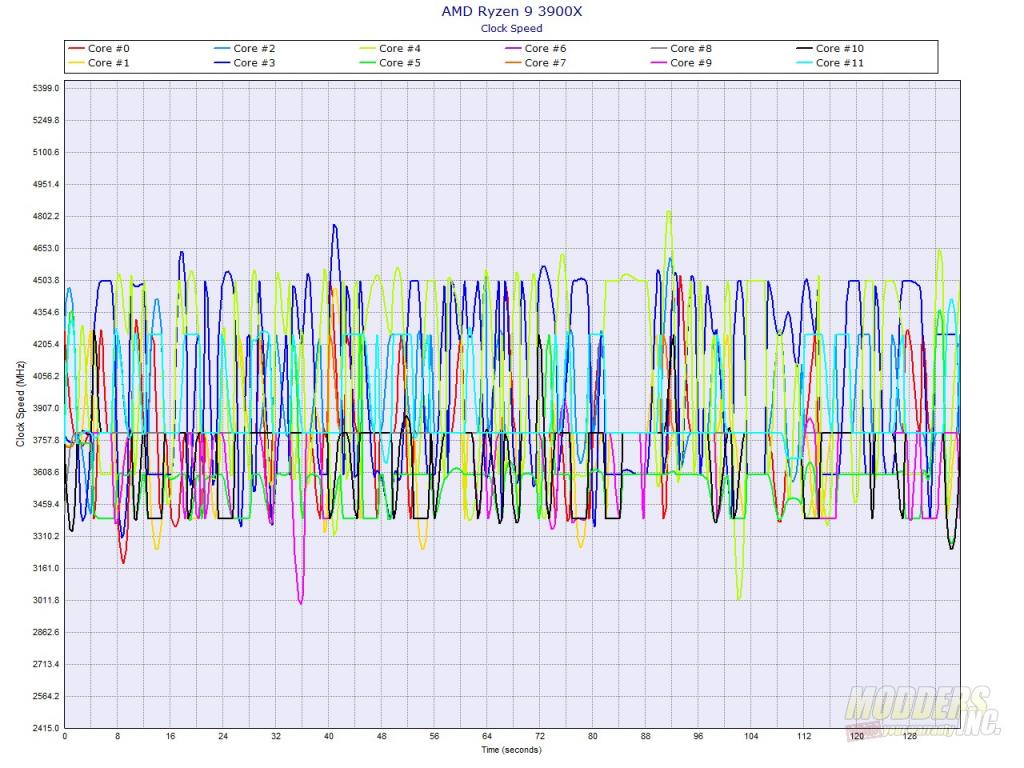Click the horizontal axis title "Time (seconds)"

511,750
